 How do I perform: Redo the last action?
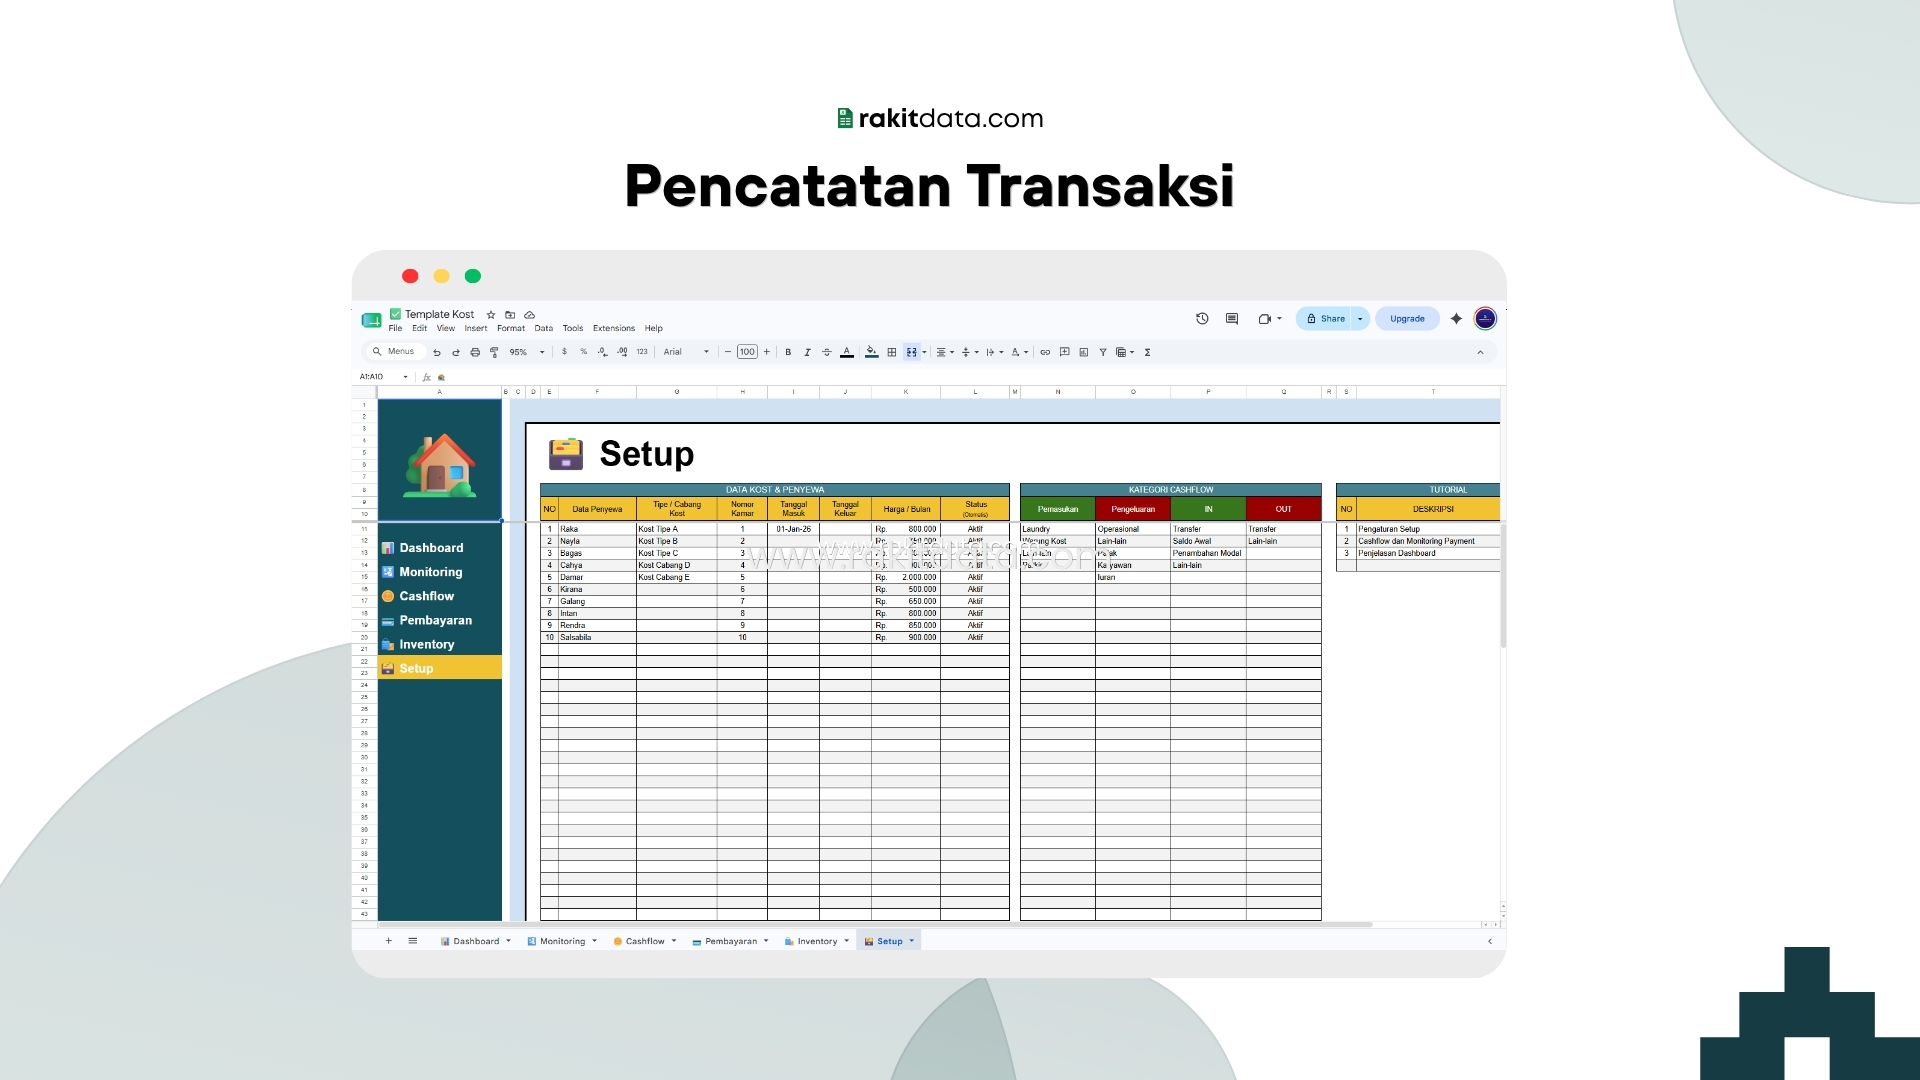coord(456,352)
